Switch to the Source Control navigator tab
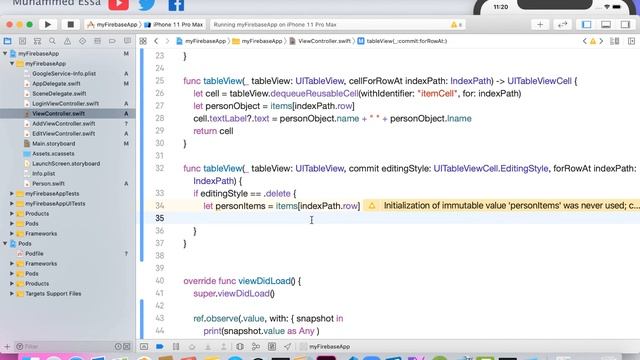The width and height of the screenshot is (640, 360). click(22, 41)
